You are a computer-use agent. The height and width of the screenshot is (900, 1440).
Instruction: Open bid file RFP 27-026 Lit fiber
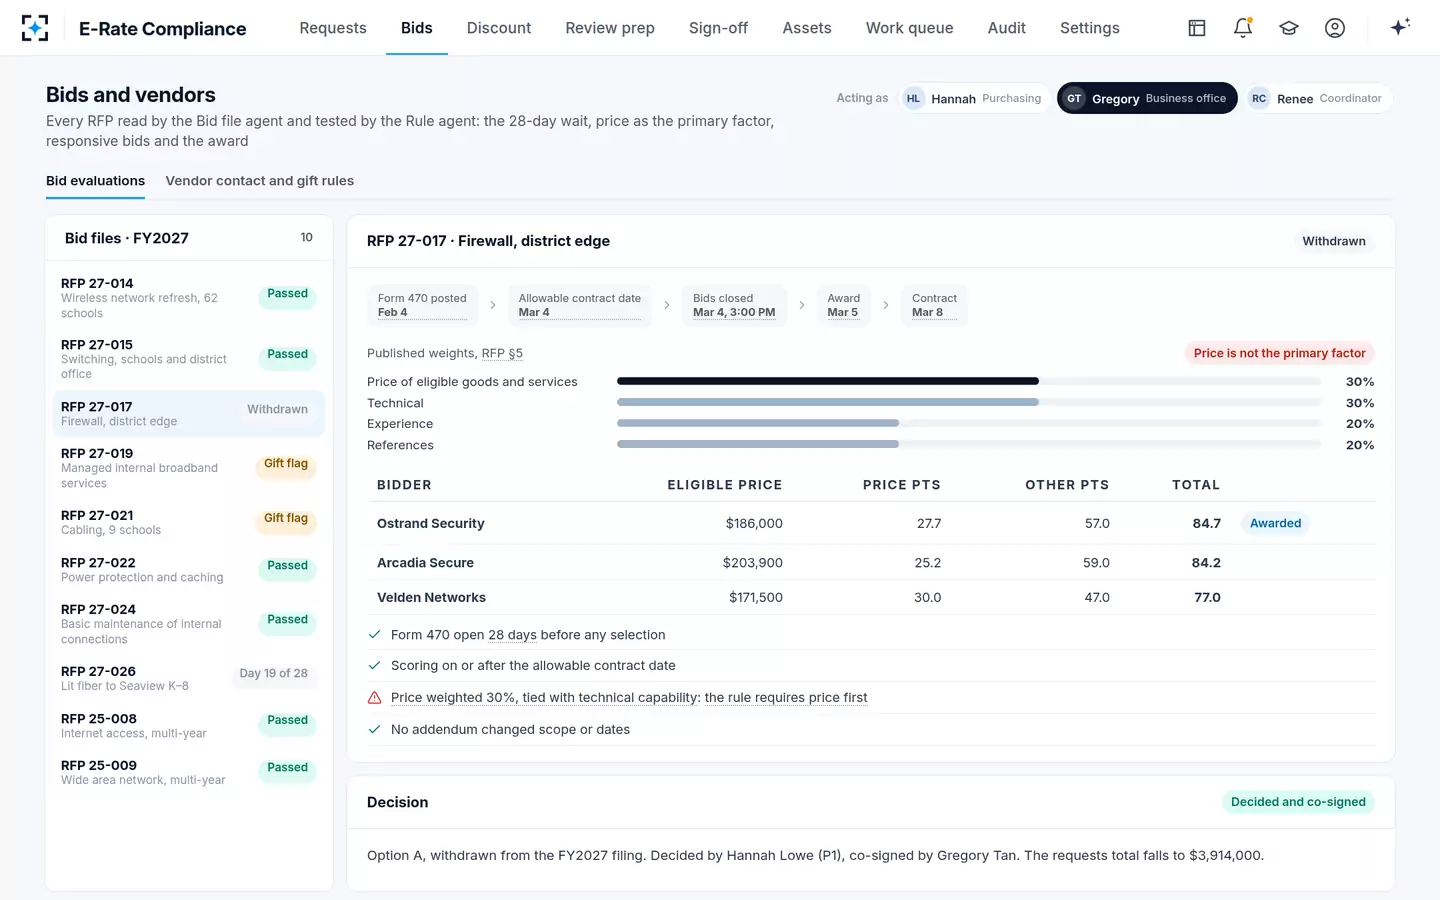[x=188, y=678]
